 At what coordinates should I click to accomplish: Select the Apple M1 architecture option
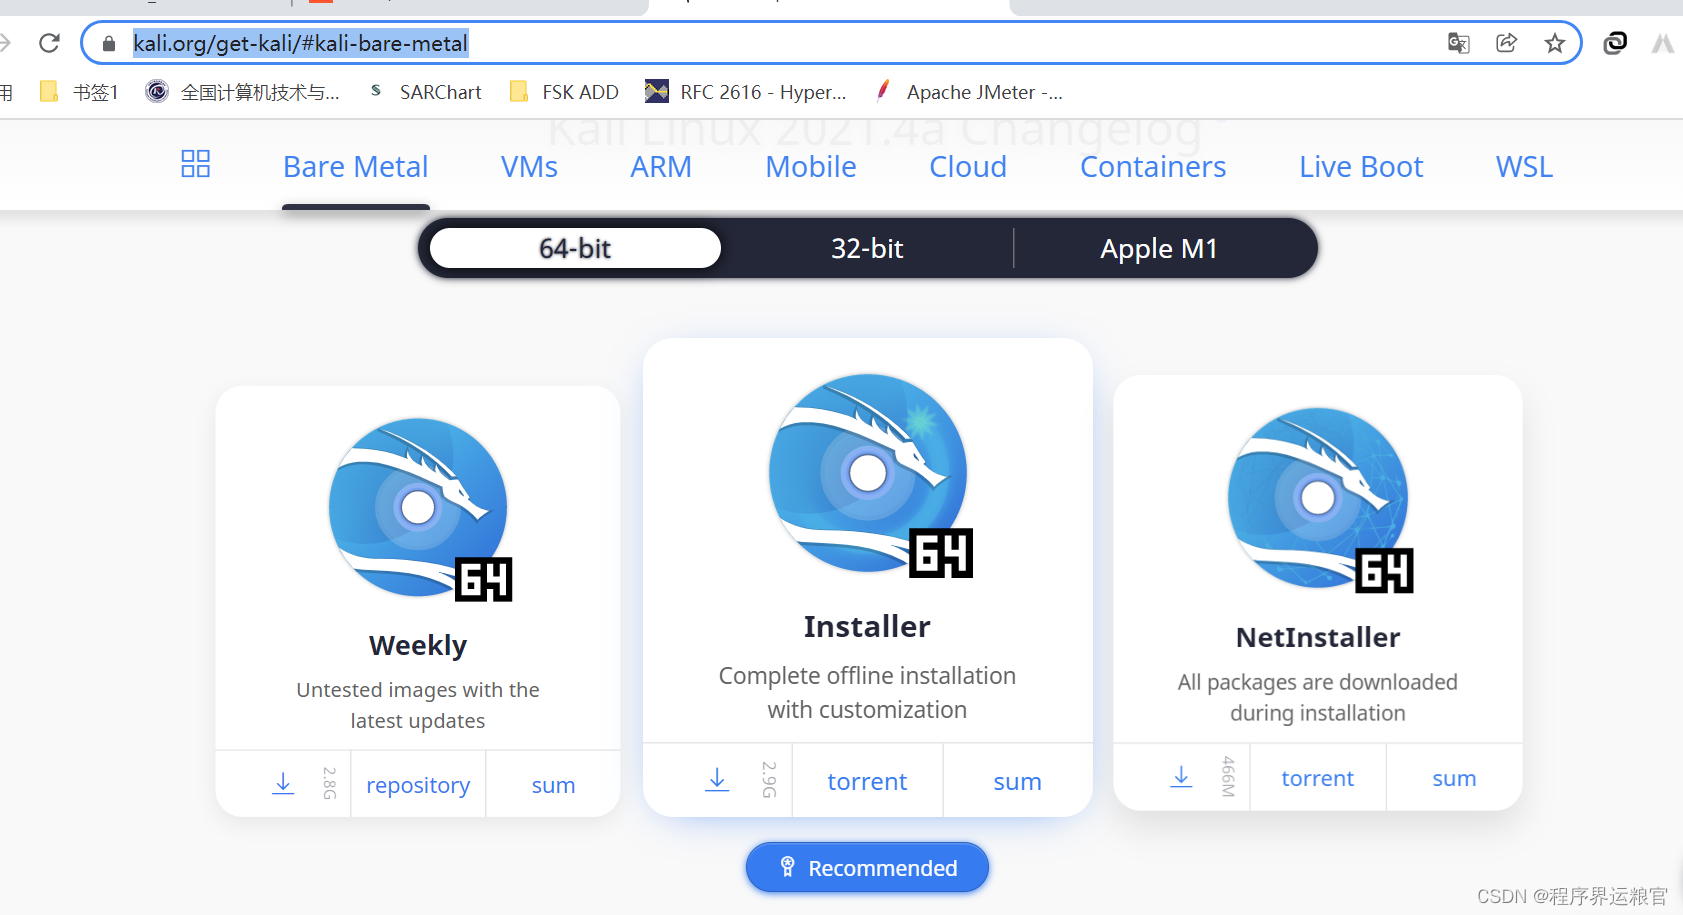pyautogui.click(x=1159, y=248)
